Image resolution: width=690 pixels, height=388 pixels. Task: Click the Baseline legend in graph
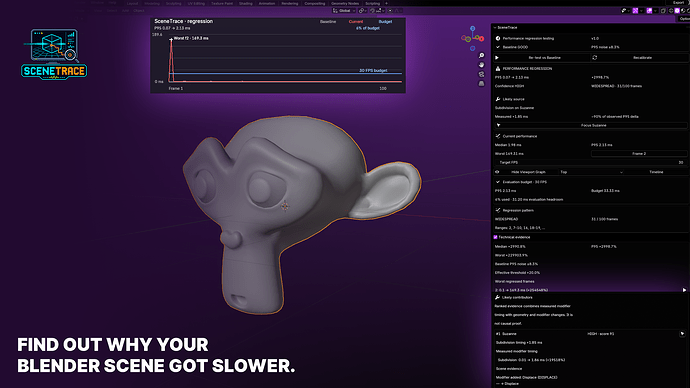coord(328,22)
